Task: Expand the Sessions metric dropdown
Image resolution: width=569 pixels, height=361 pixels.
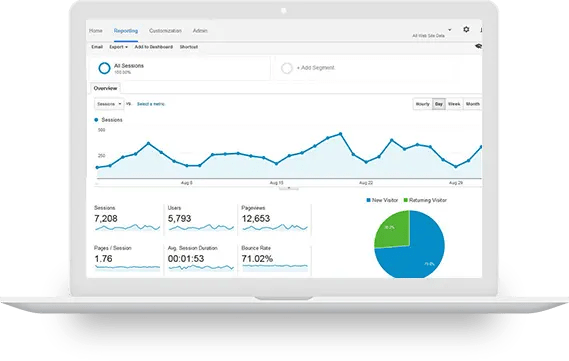Action: 109,104
